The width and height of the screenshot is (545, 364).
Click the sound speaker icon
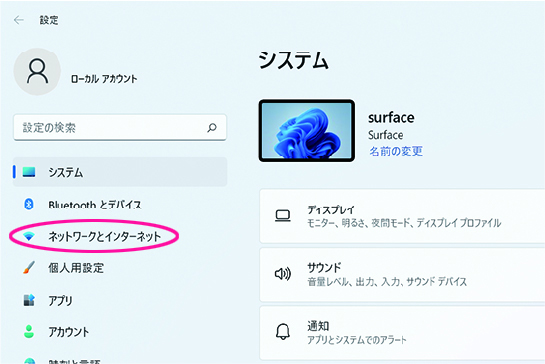click(x=283, y=274)
